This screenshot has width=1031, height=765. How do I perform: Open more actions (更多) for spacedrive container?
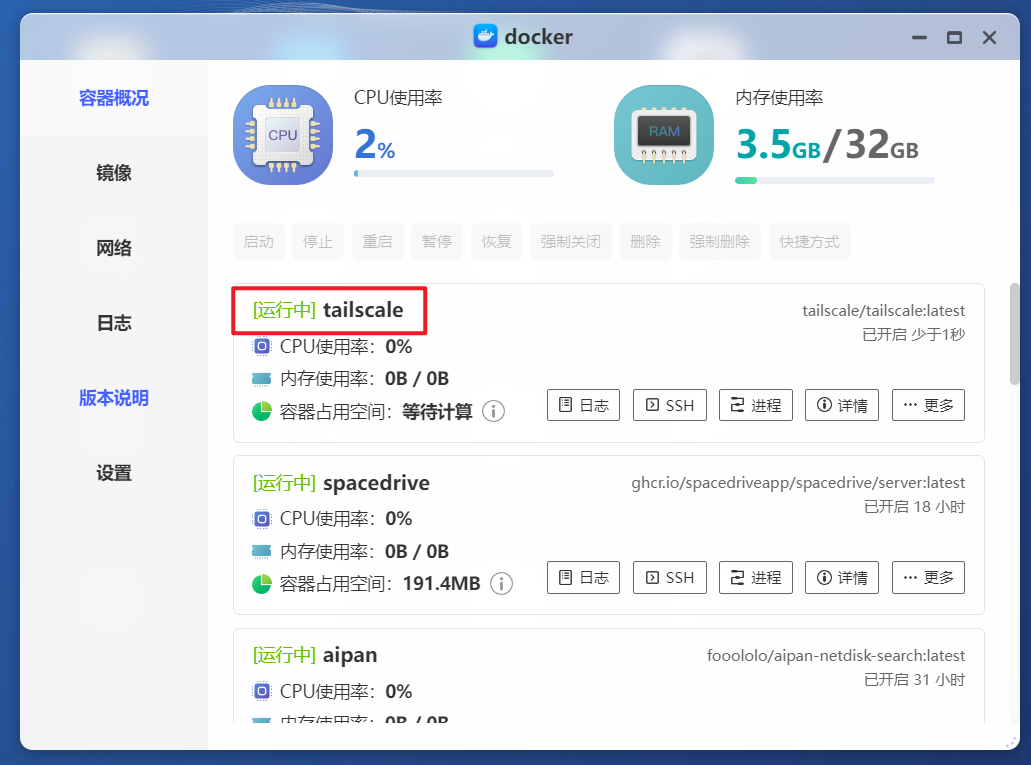pos(928,577)
